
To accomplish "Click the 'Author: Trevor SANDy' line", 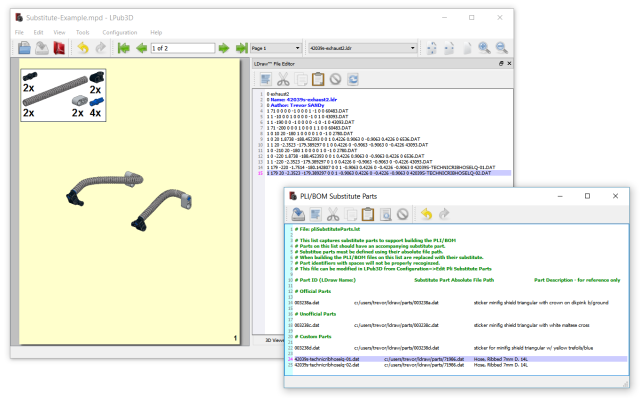I will coord(297,105).
